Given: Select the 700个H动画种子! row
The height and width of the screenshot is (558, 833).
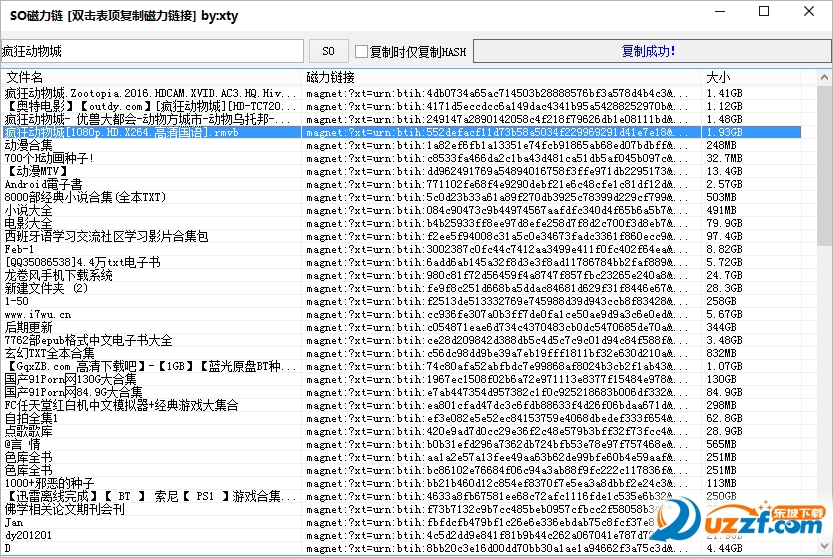Looking at the screenshot, I should coord(401,158).
